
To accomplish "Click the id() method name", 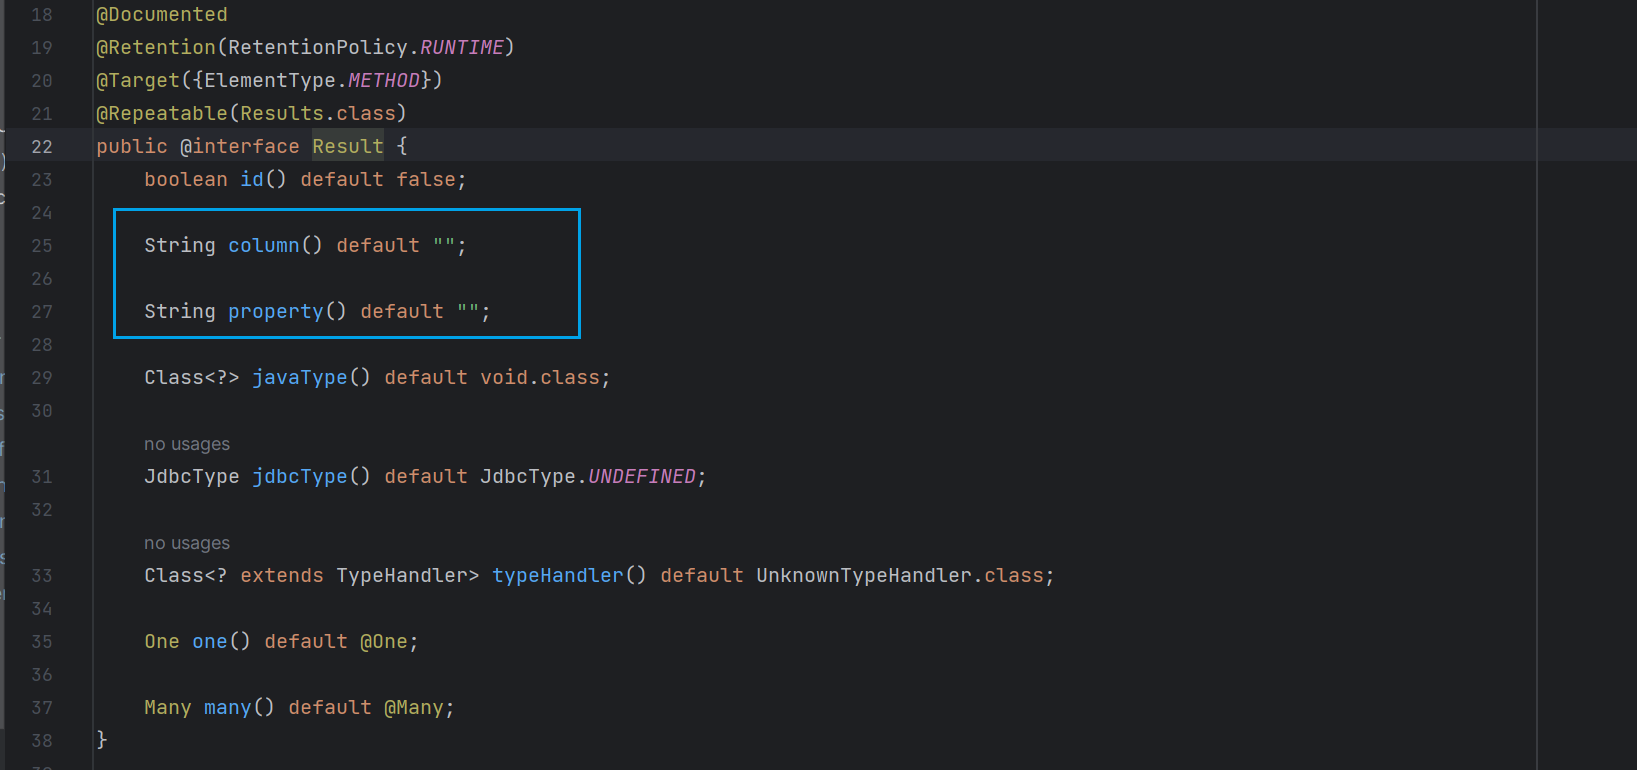I will tap(252, 179).
